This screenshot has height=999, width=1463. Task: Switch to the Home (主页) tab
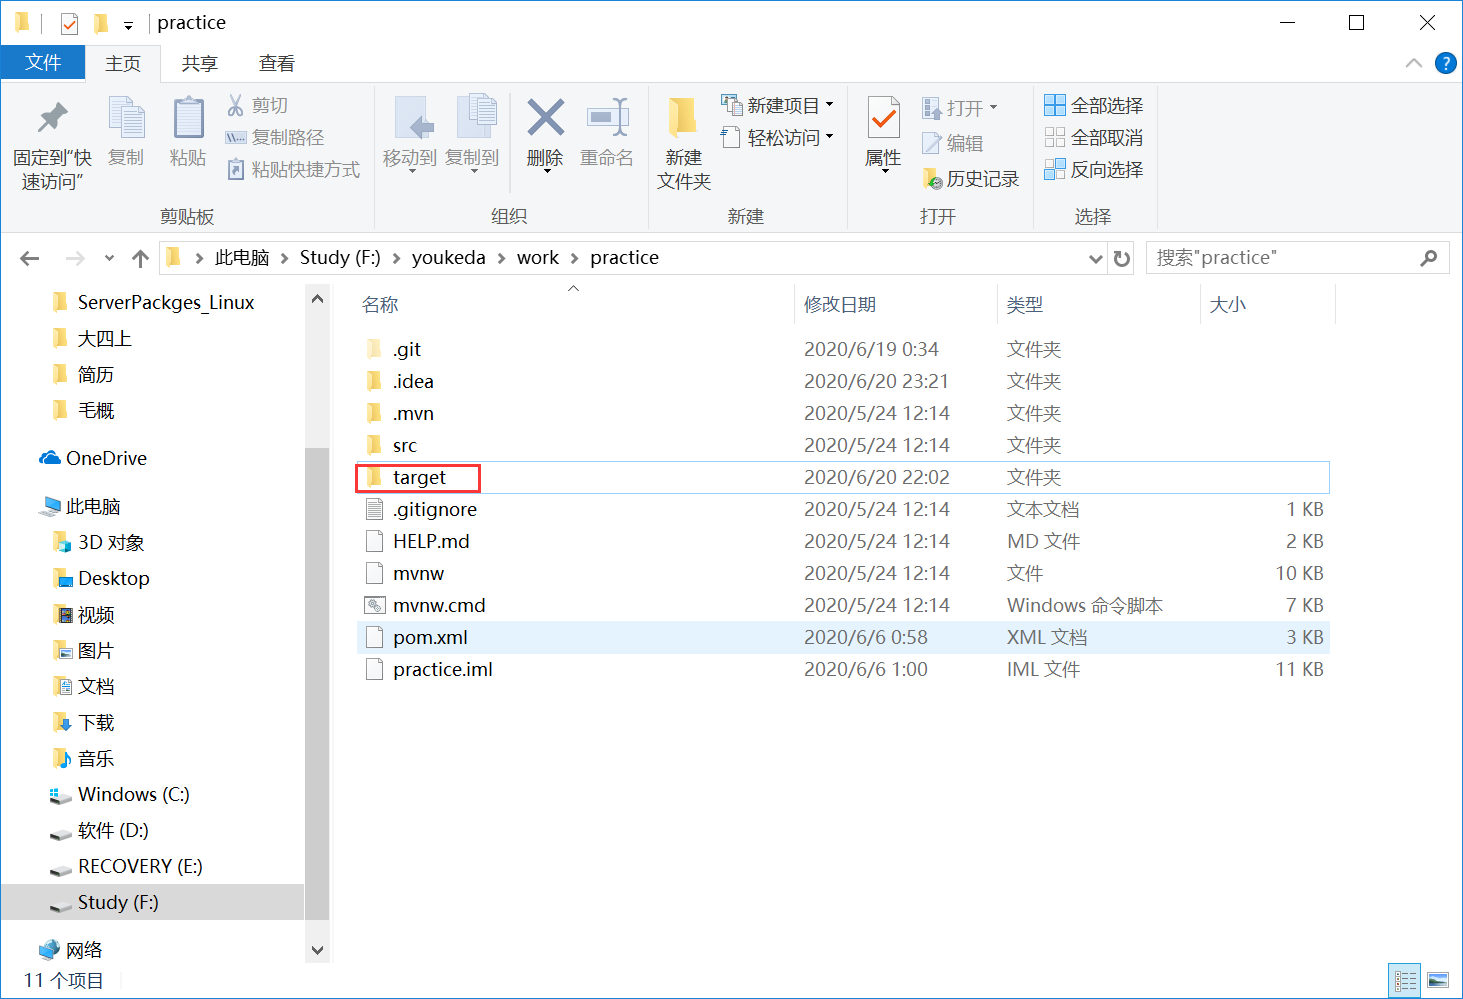(123, 63)
